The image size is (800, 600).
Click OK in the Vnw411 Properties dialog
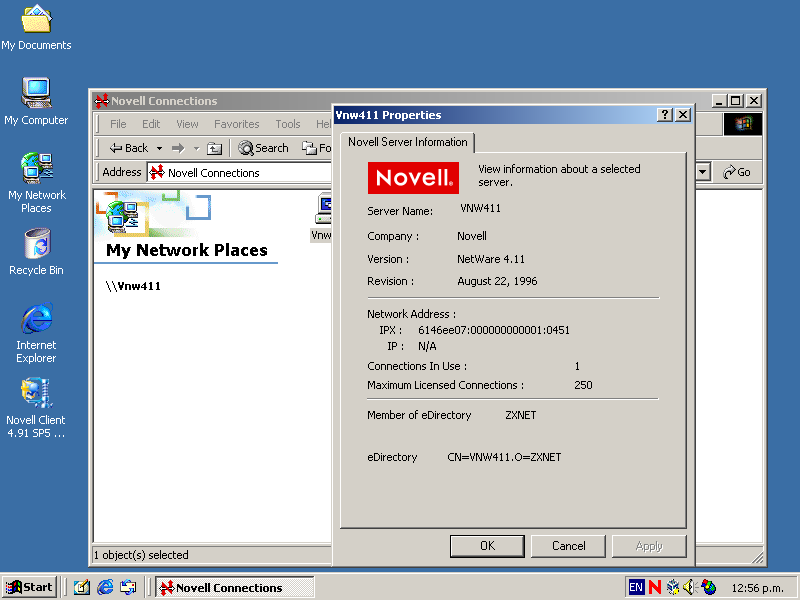tap(487, 546)
